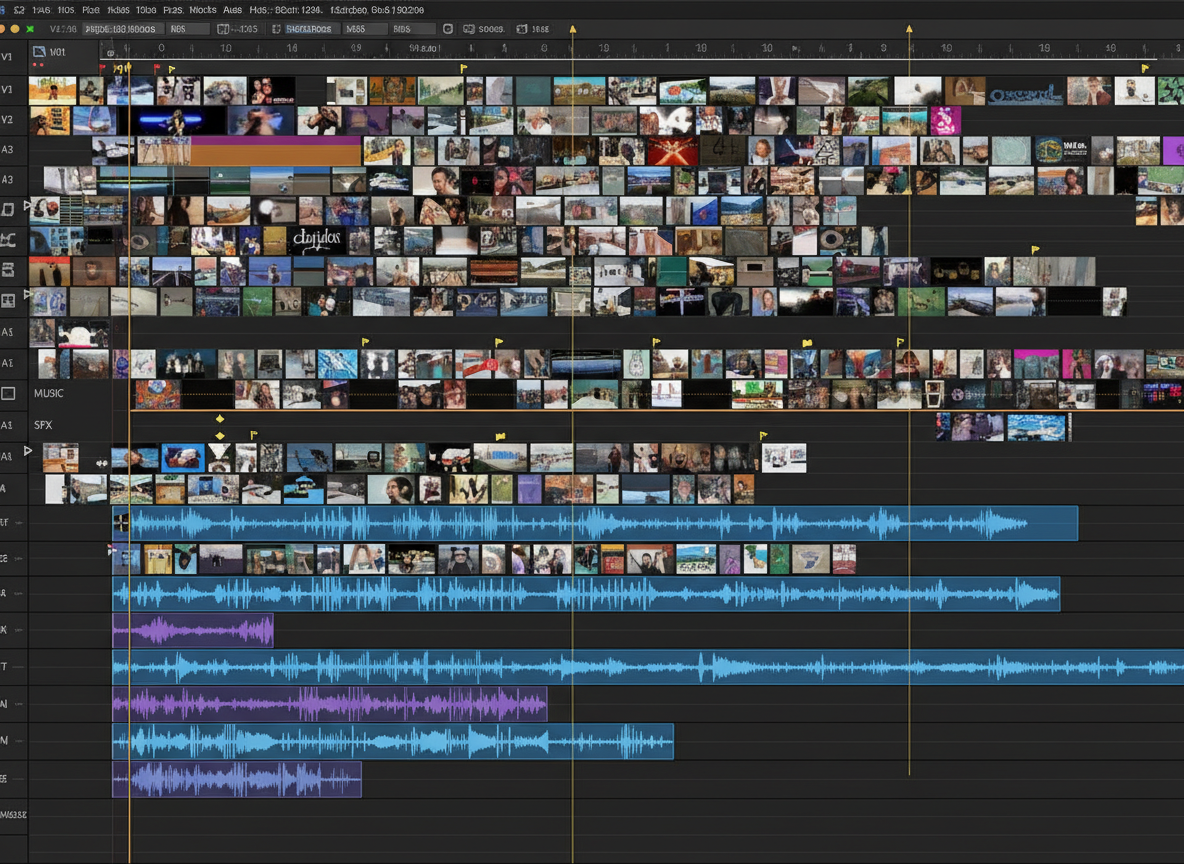The height and width of the screenshot is (864, 1184).
Task: Click the rounded square icon before 'sooes'
Action: pyautogui.click(x=447, y=29)
